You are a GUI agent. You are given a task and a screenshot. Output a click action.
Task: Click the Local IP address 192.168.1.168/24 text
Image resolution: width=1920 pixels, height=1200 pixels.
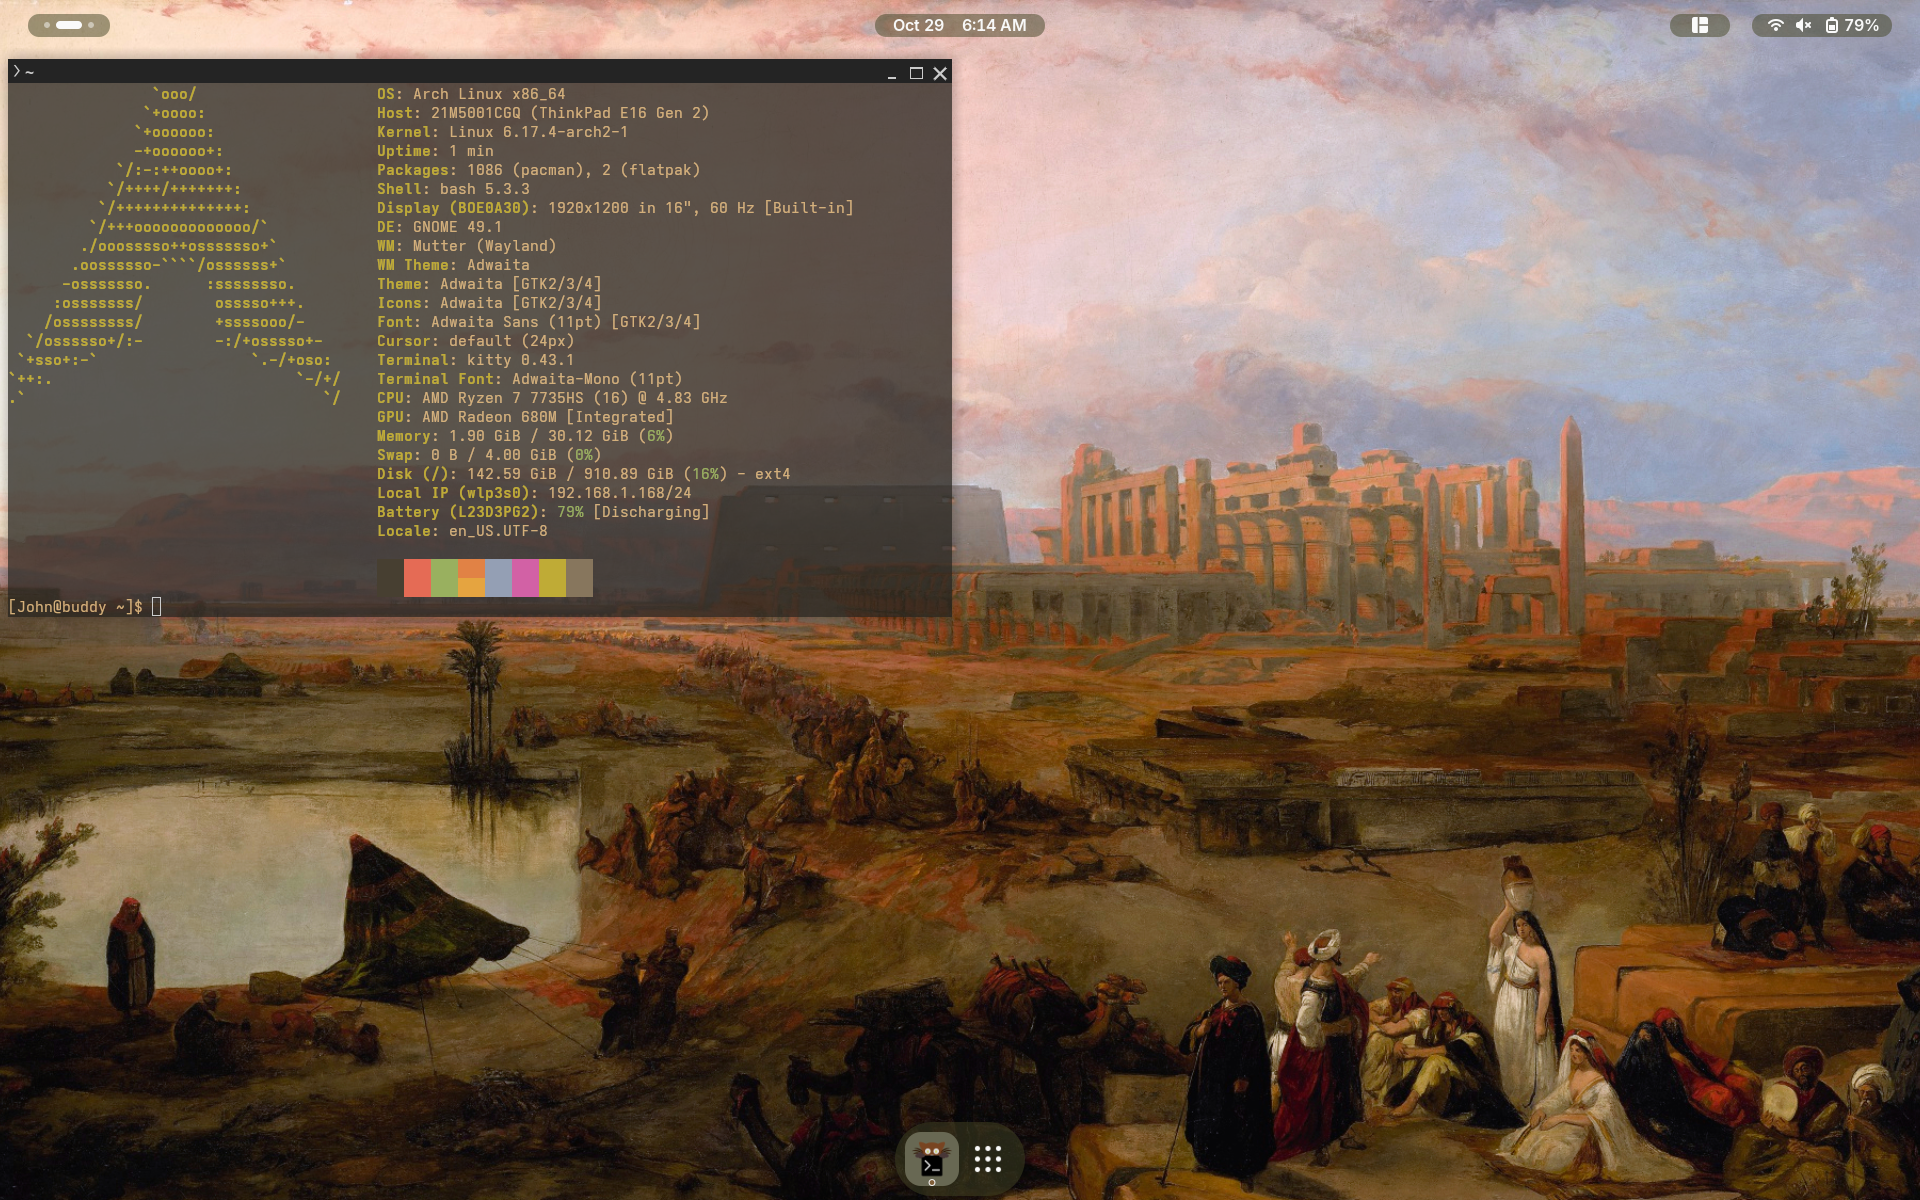tap(619, 493)
